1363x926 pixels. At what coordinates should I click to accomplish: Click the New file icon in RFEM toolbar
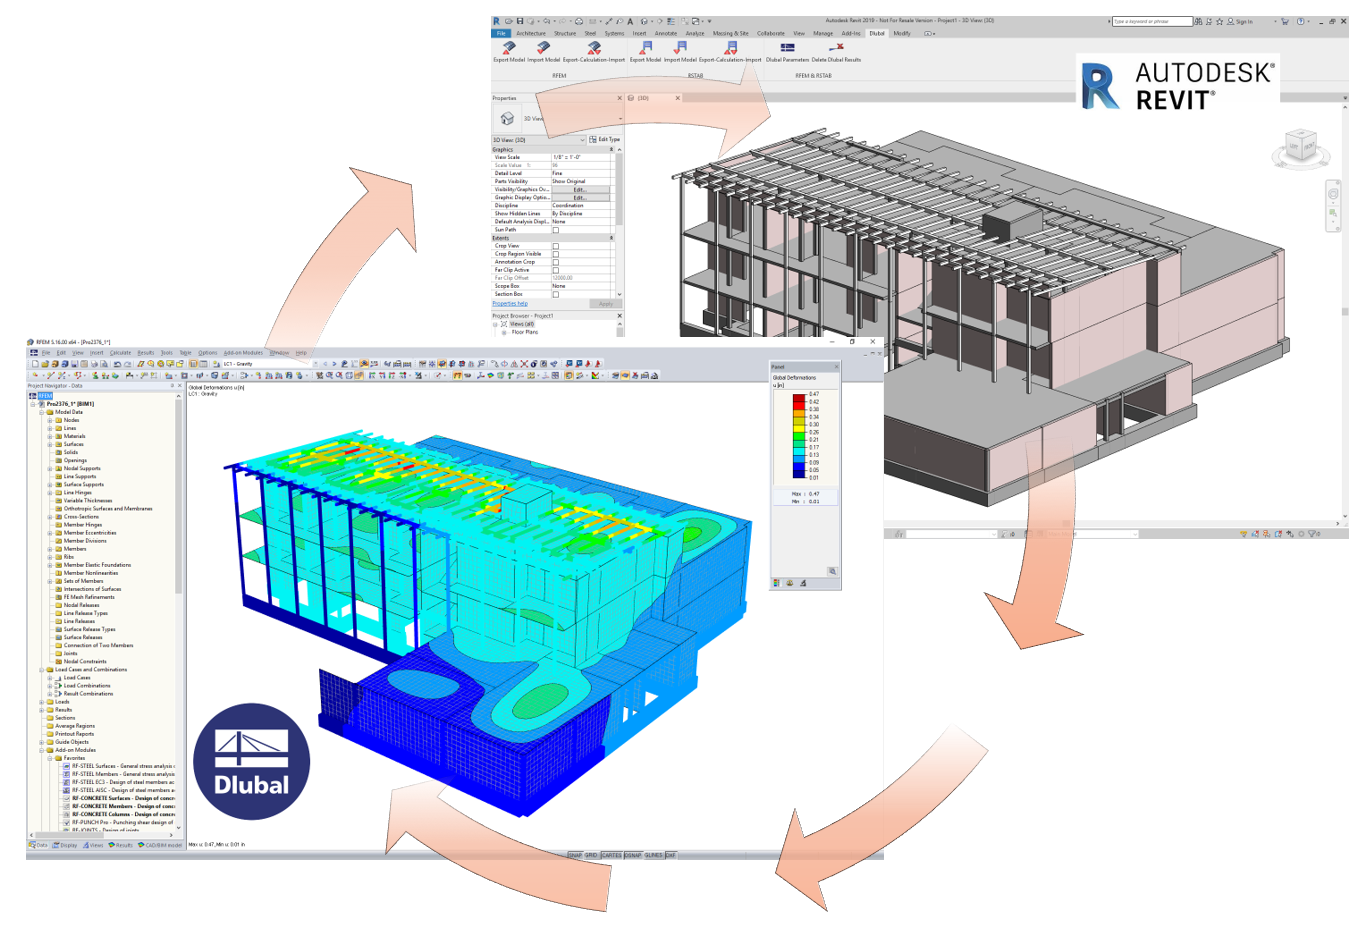pyautogui.click(x=35, y=364)
